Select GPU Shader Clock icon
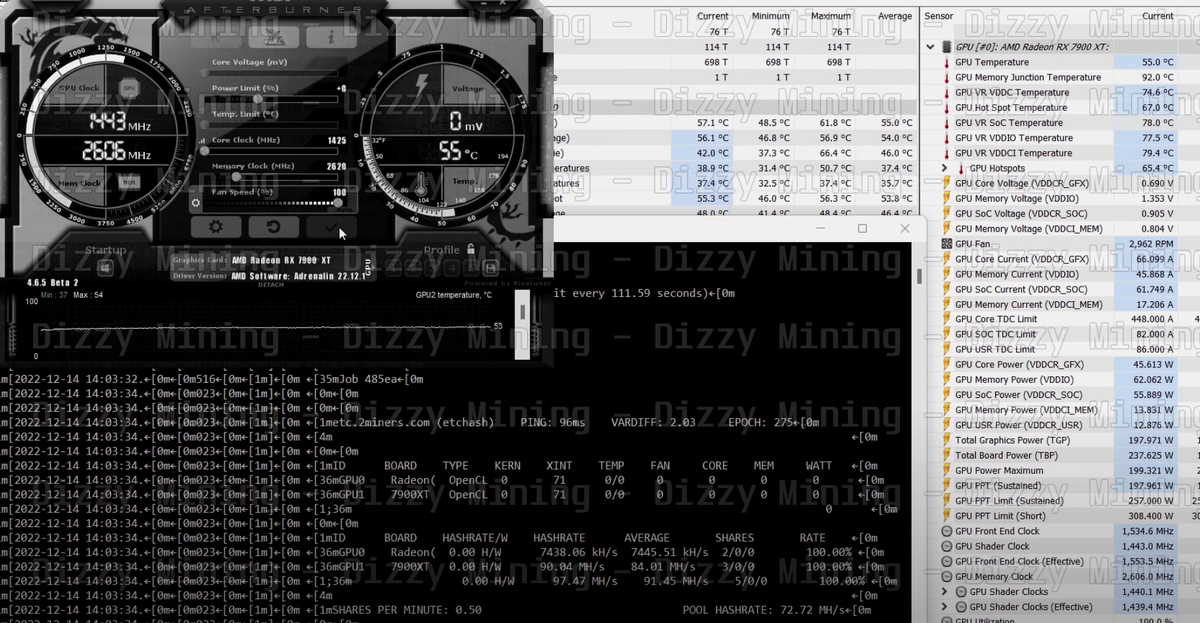The image size is (1200, 623). coord(947,546)
